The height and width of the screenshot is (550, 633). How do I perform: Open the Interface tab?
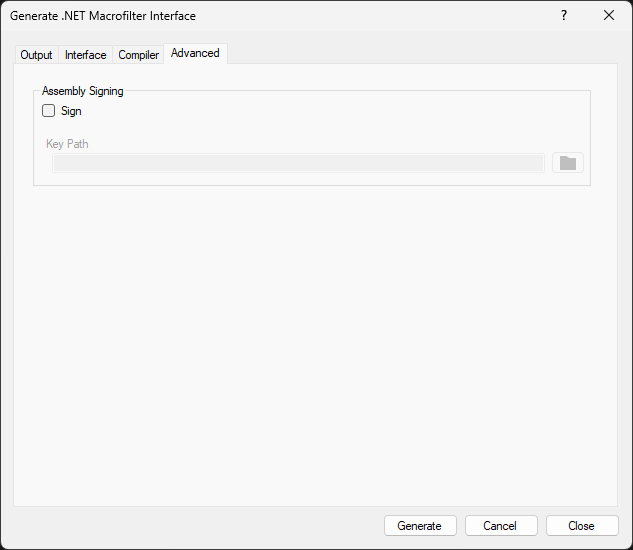pos(86,55)
